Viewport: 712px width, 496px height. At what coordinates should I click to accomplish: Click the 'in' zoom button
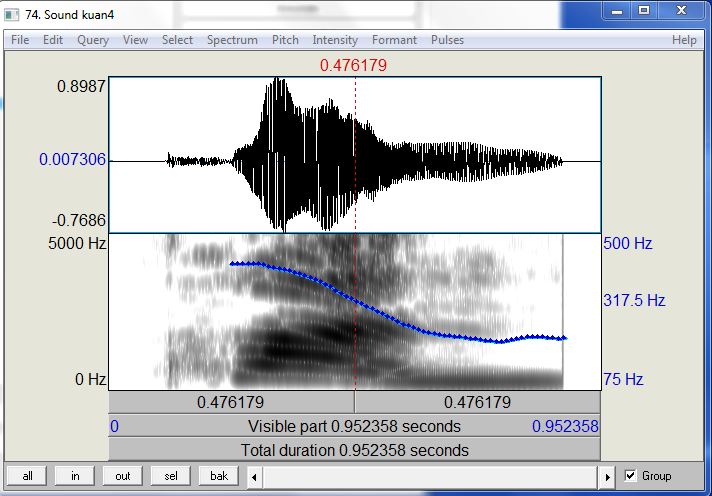pyautogui.click(x=75, y=476)
